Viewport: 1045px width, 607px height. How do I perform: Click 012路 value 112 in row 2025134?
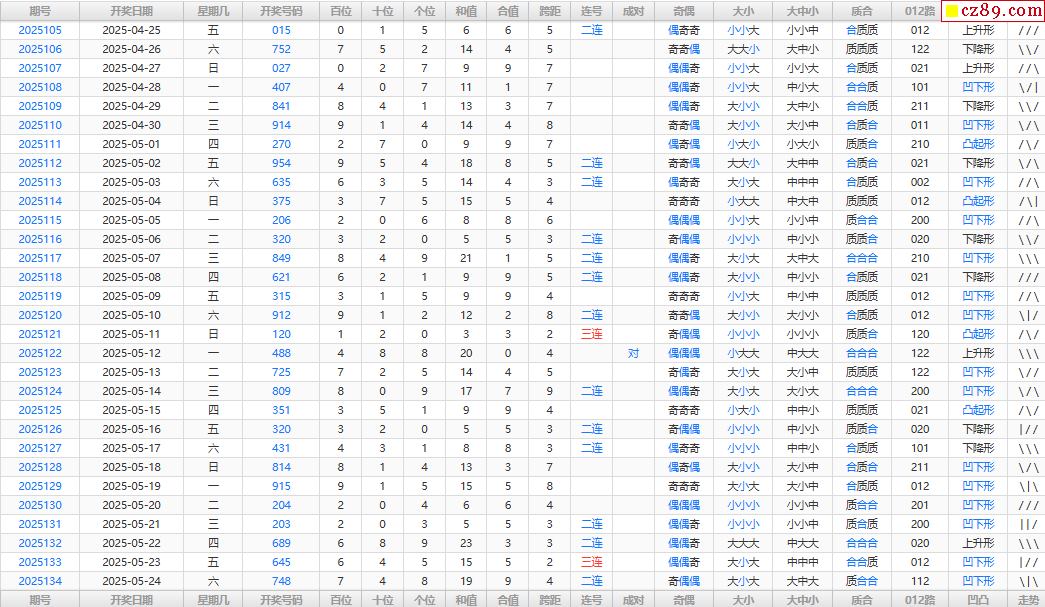(x=920, y=581)
